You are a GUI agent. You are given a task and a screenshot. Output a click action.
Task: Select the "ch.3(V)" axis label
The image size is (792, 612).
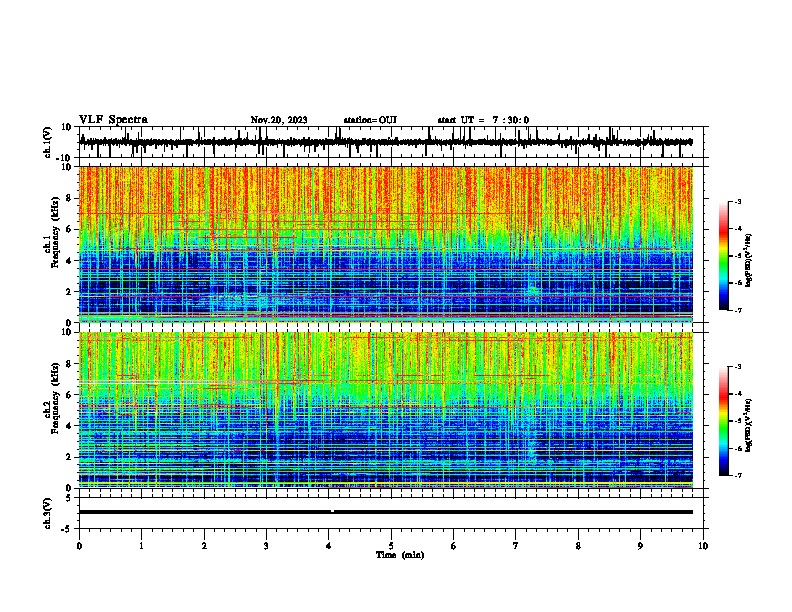click(48, 513)
